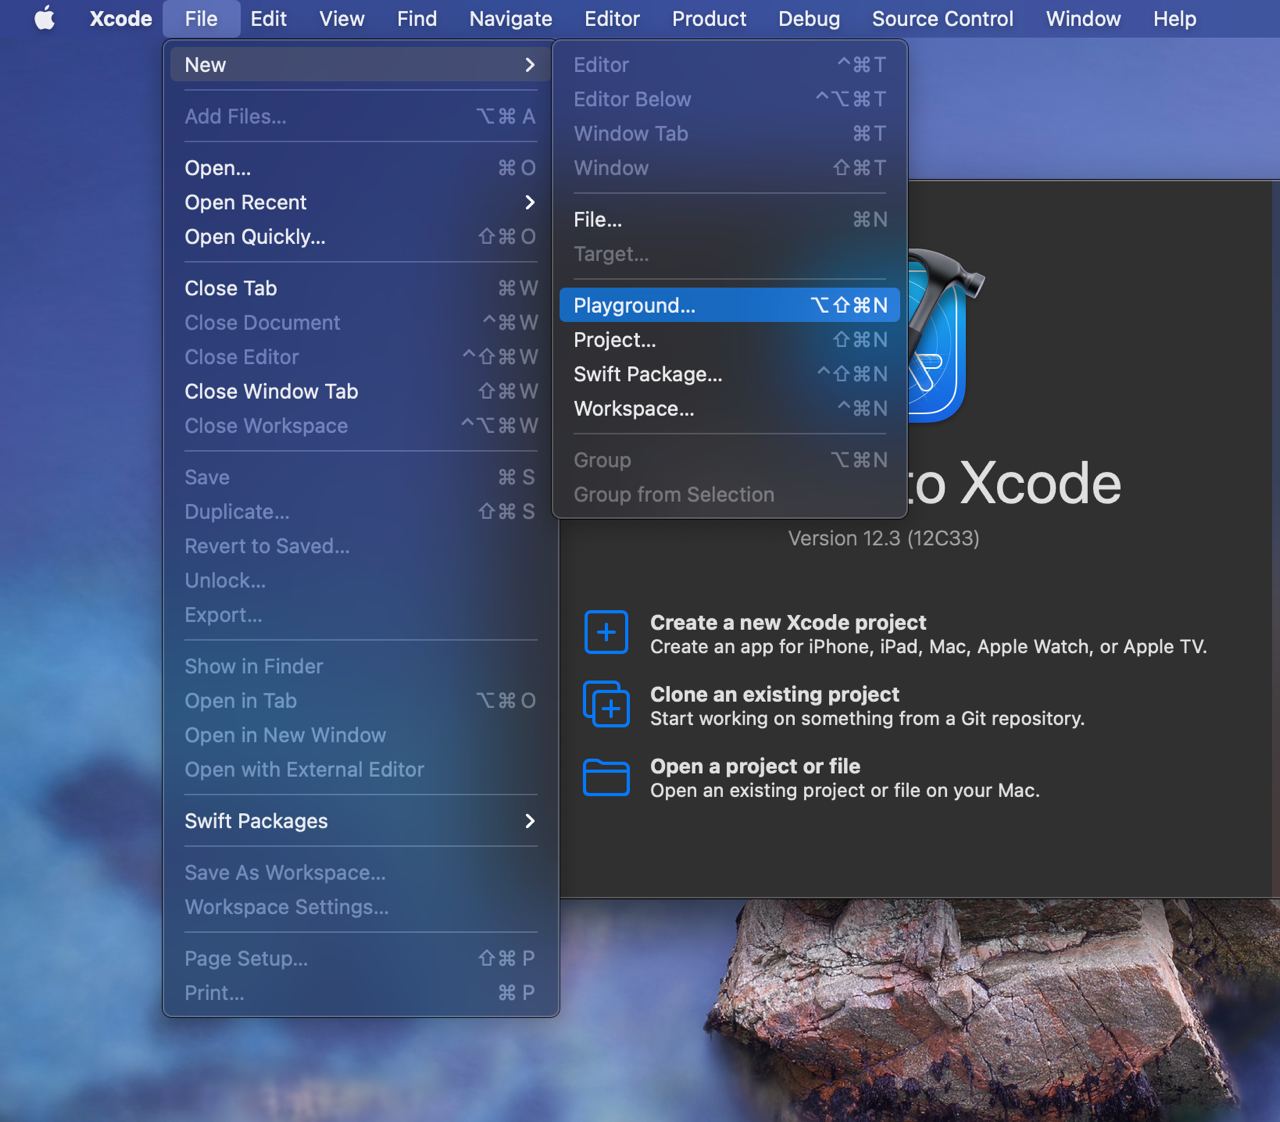The height and width of the screenshot is (1122, 1280).
Task: Click Open a project or file
Action: coord(755,767)
